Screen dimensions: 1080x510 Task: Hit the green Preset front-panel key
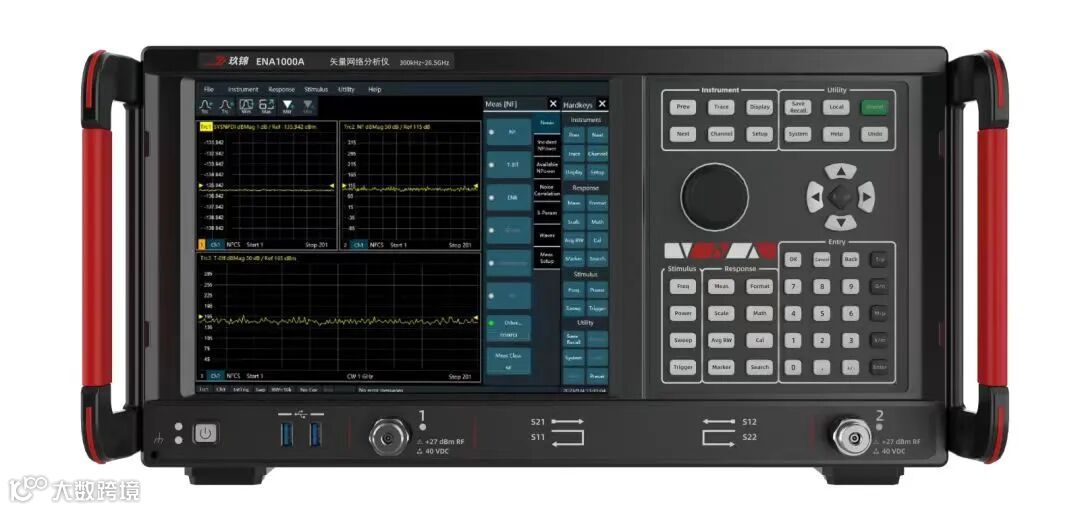coord(874,108)
